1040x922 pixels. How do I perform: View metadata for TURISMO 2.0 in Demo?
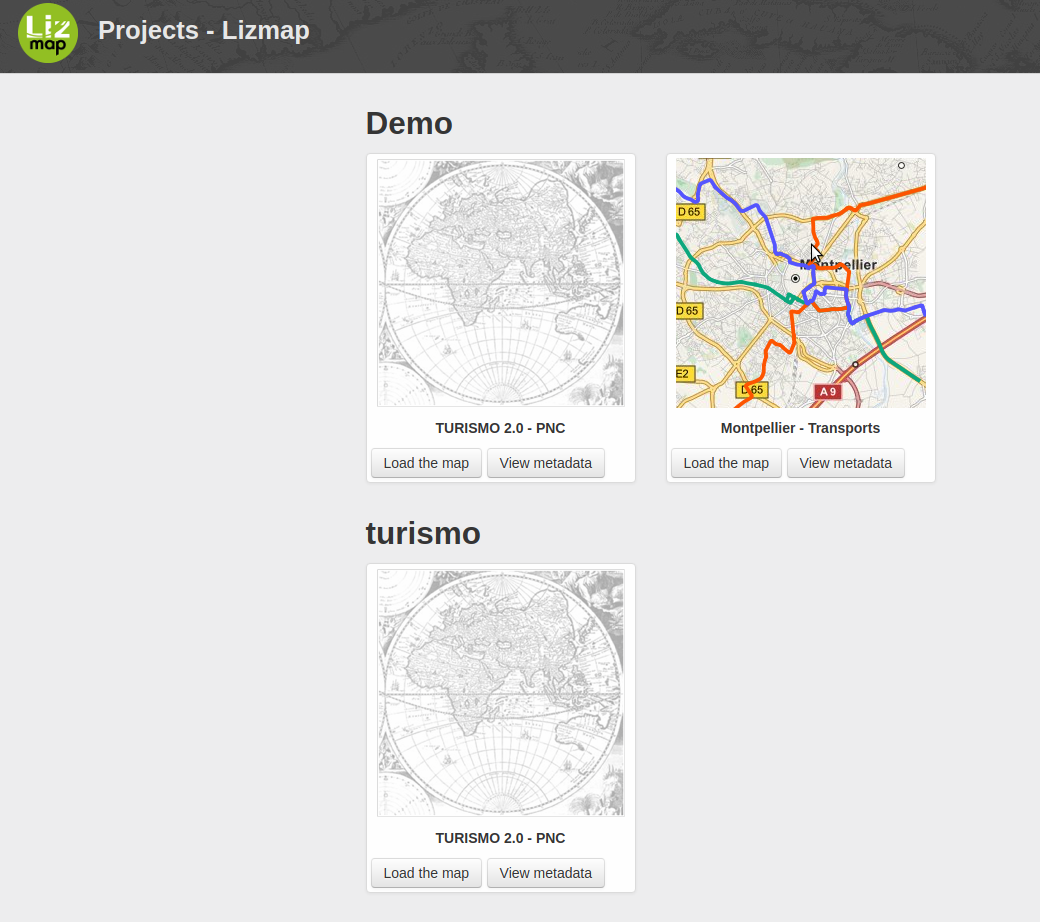click(546, 463)
